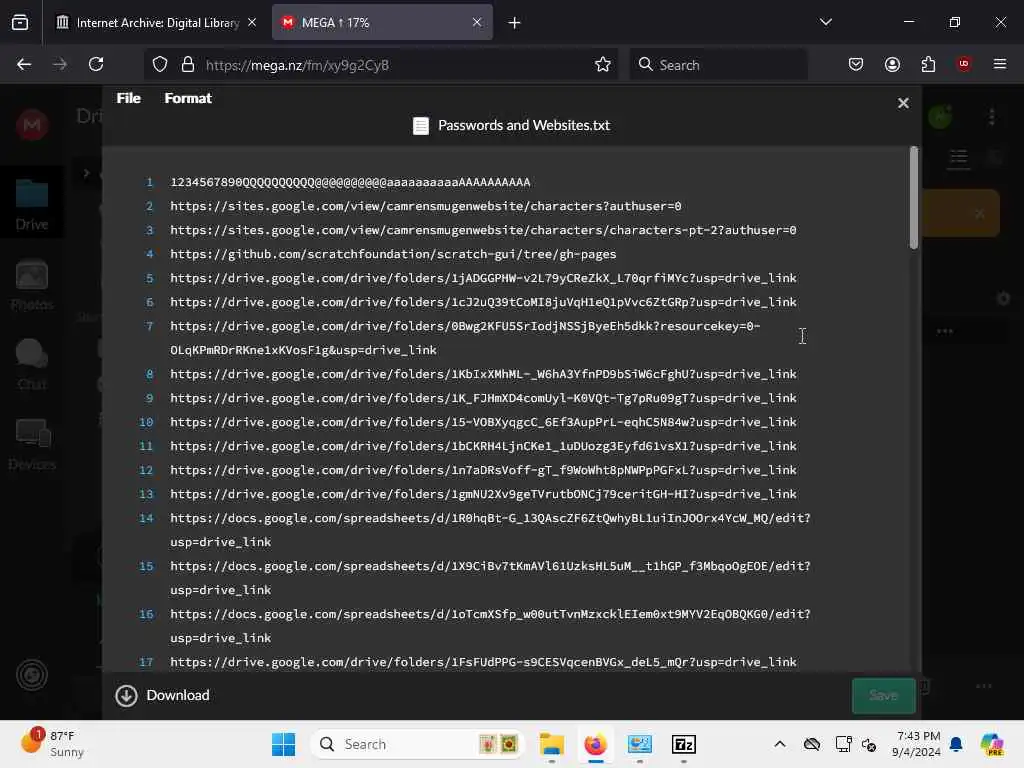Click the text file document icon
Screen dimensions: 1024x768
(x=421, y=125)
